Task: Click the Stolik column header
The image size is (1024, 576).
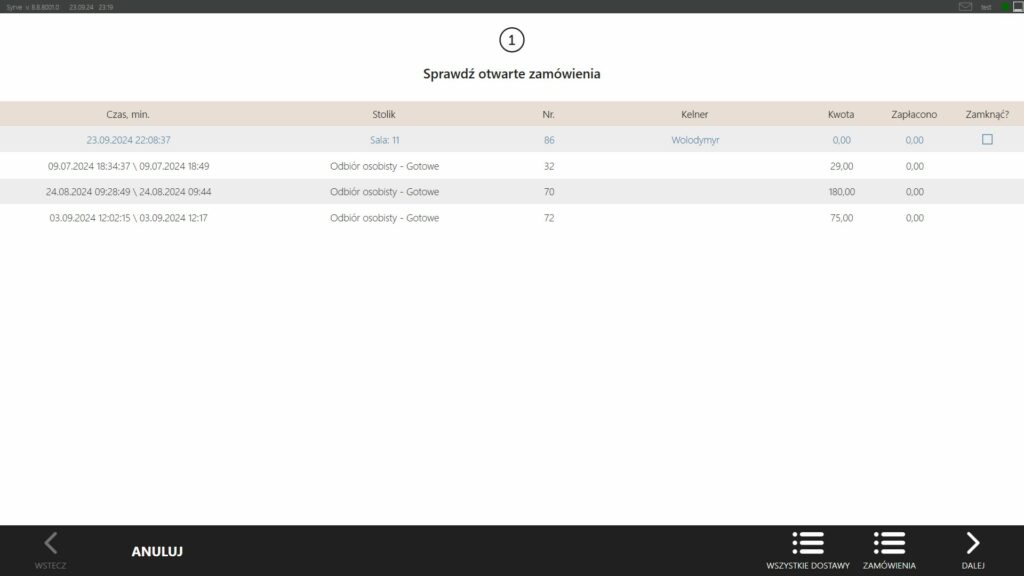Action: (x=384, y=114)
